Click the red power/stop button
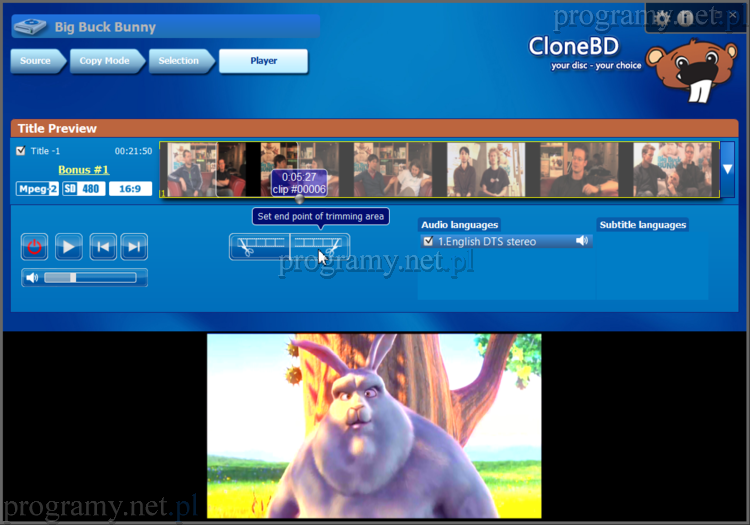The height and width of the screenshot is (525, 750). pos(35,246)
